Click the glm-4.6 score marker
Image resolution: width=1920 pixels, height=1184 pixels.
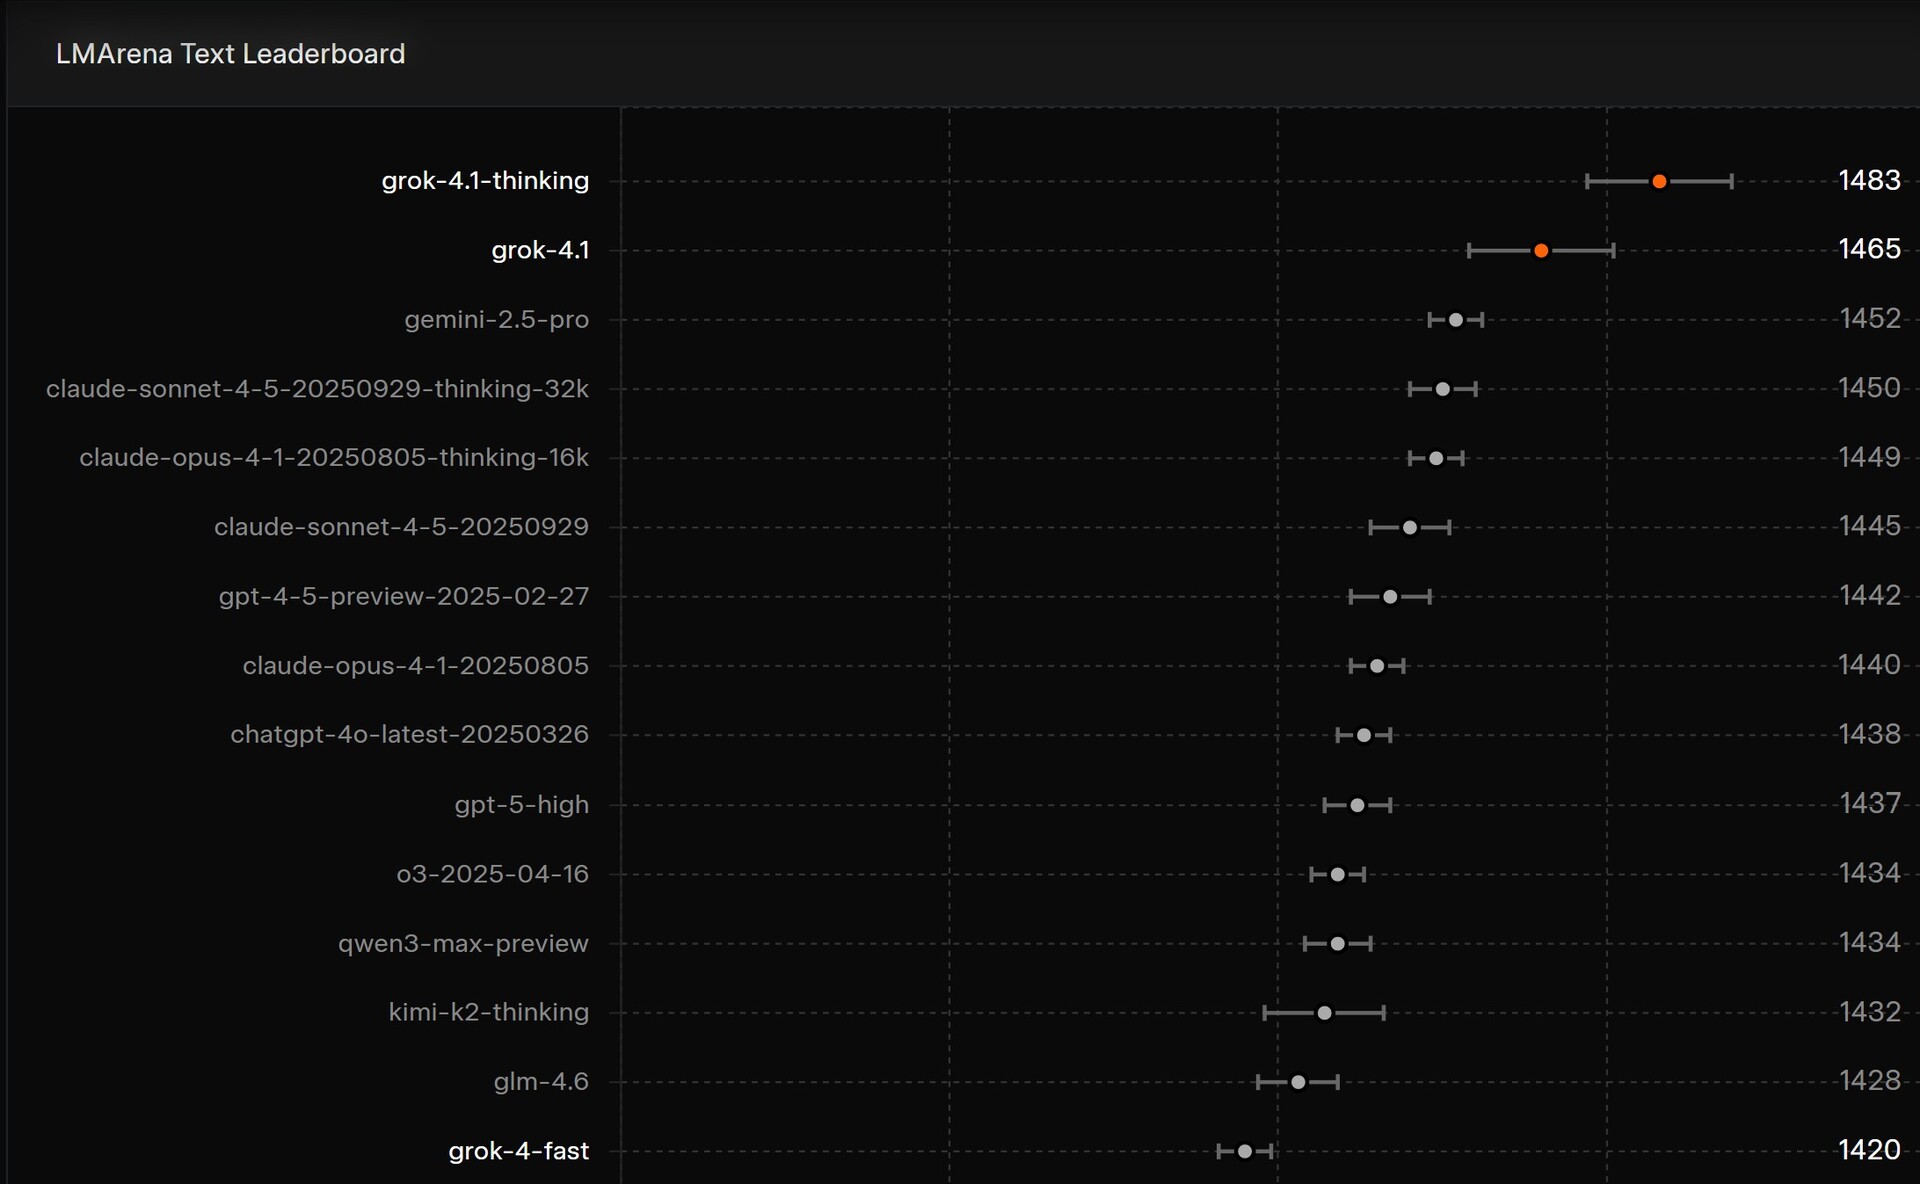[x=1298, y=1082]
